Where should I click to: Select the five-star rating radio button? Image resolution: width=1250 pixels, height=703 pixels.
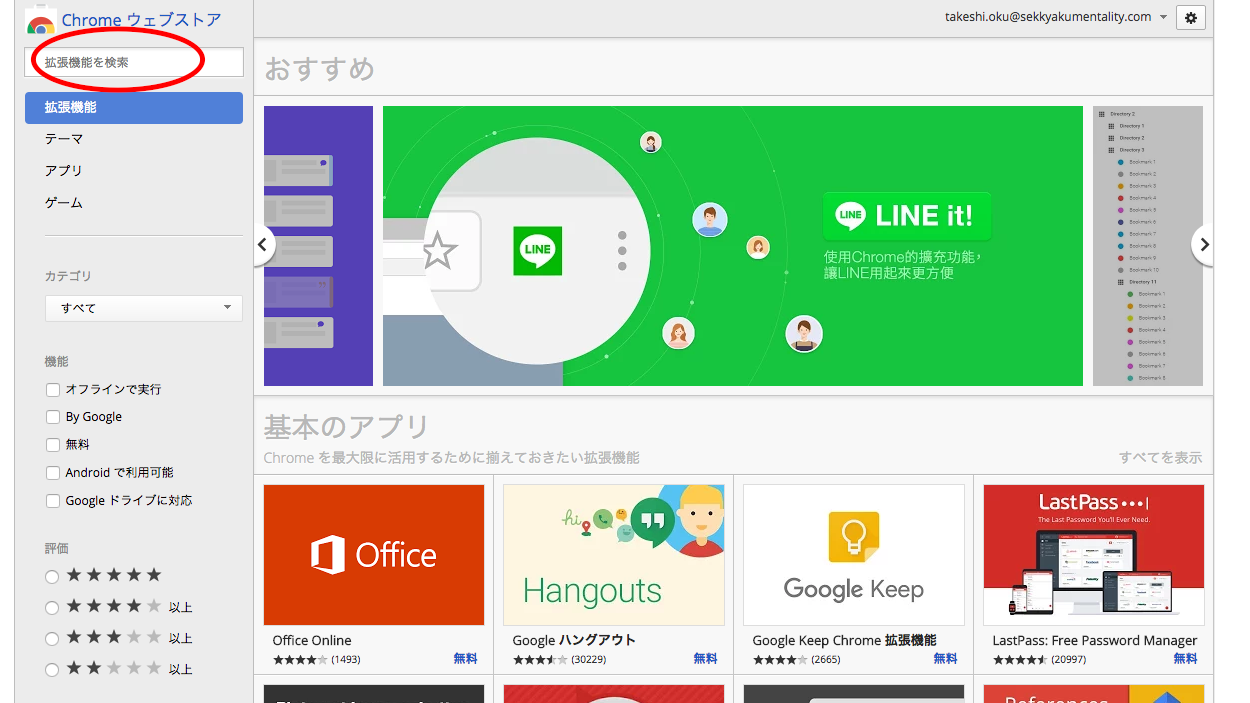click(x=52, y=576)
